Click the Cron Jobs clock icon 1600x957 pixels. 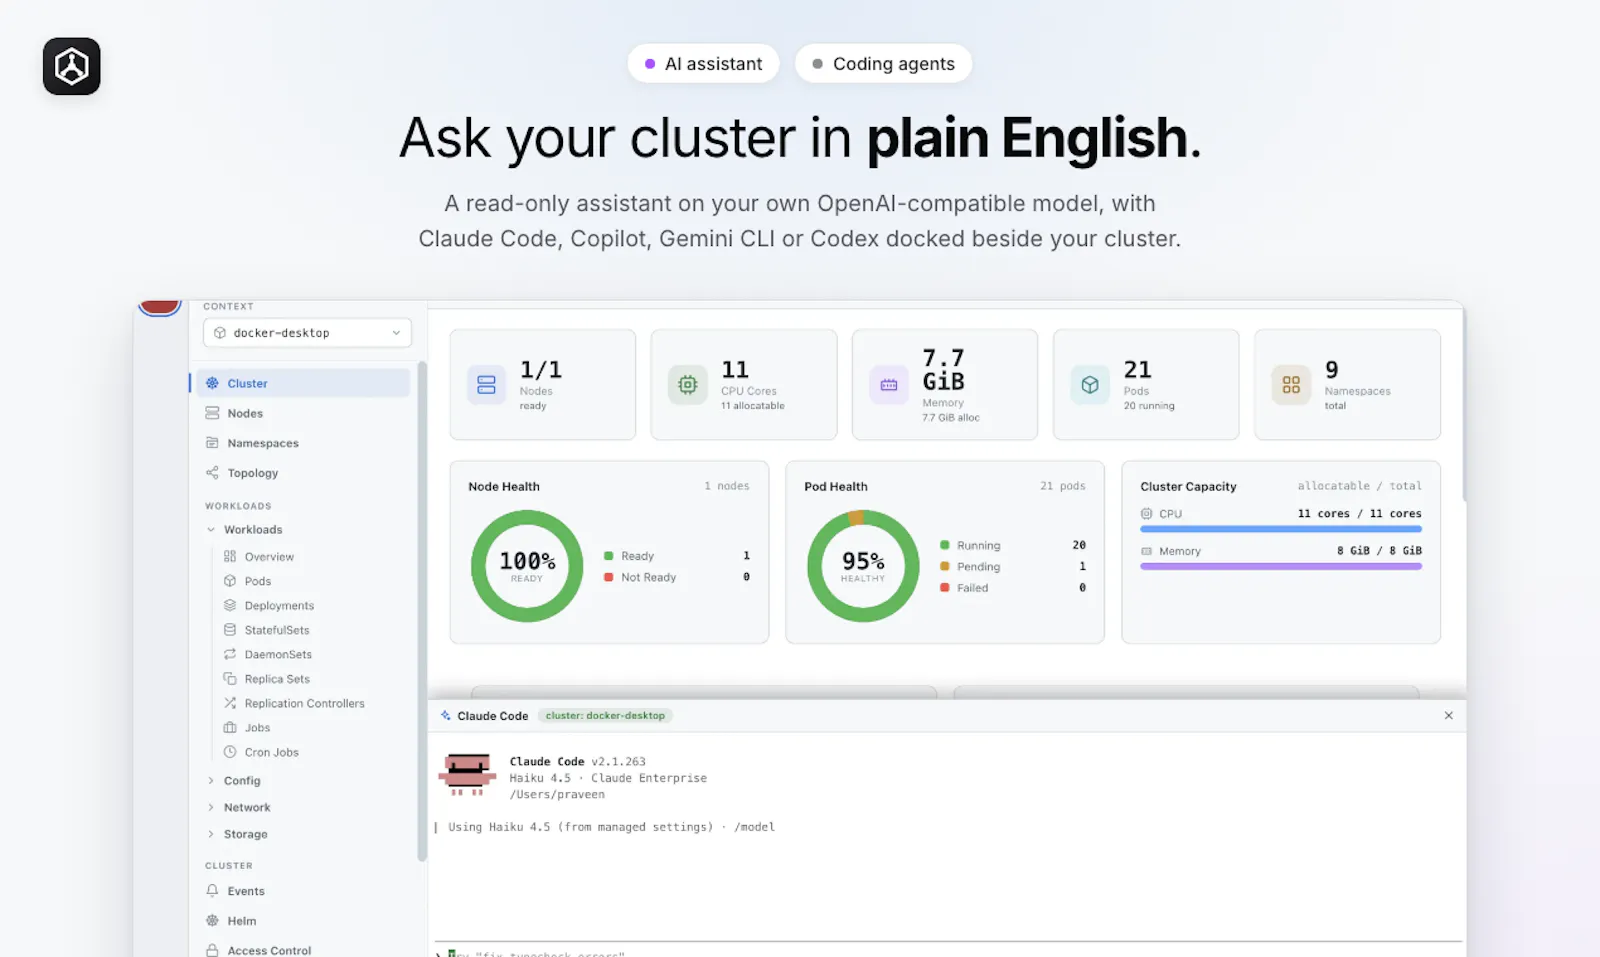point(230,752)
